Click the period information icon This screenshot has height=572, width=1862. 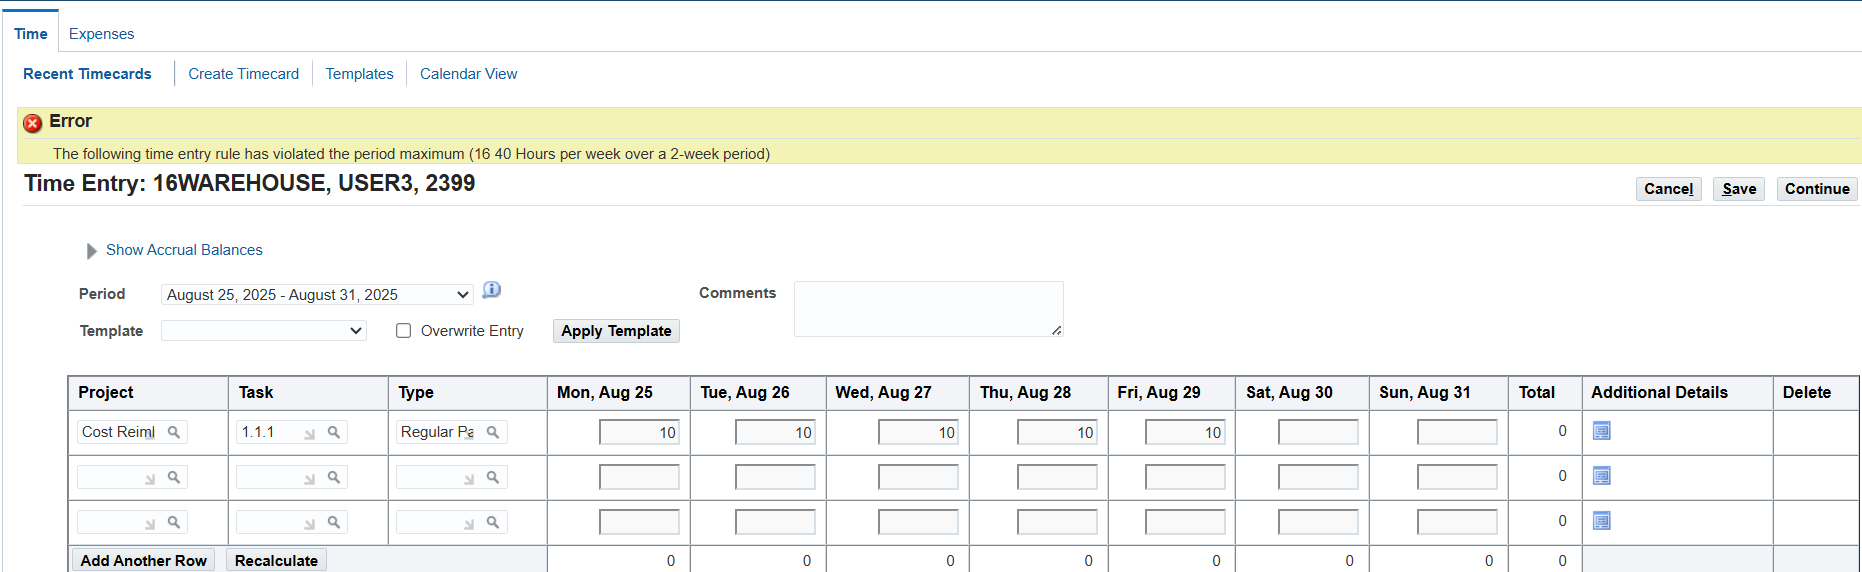492,290
